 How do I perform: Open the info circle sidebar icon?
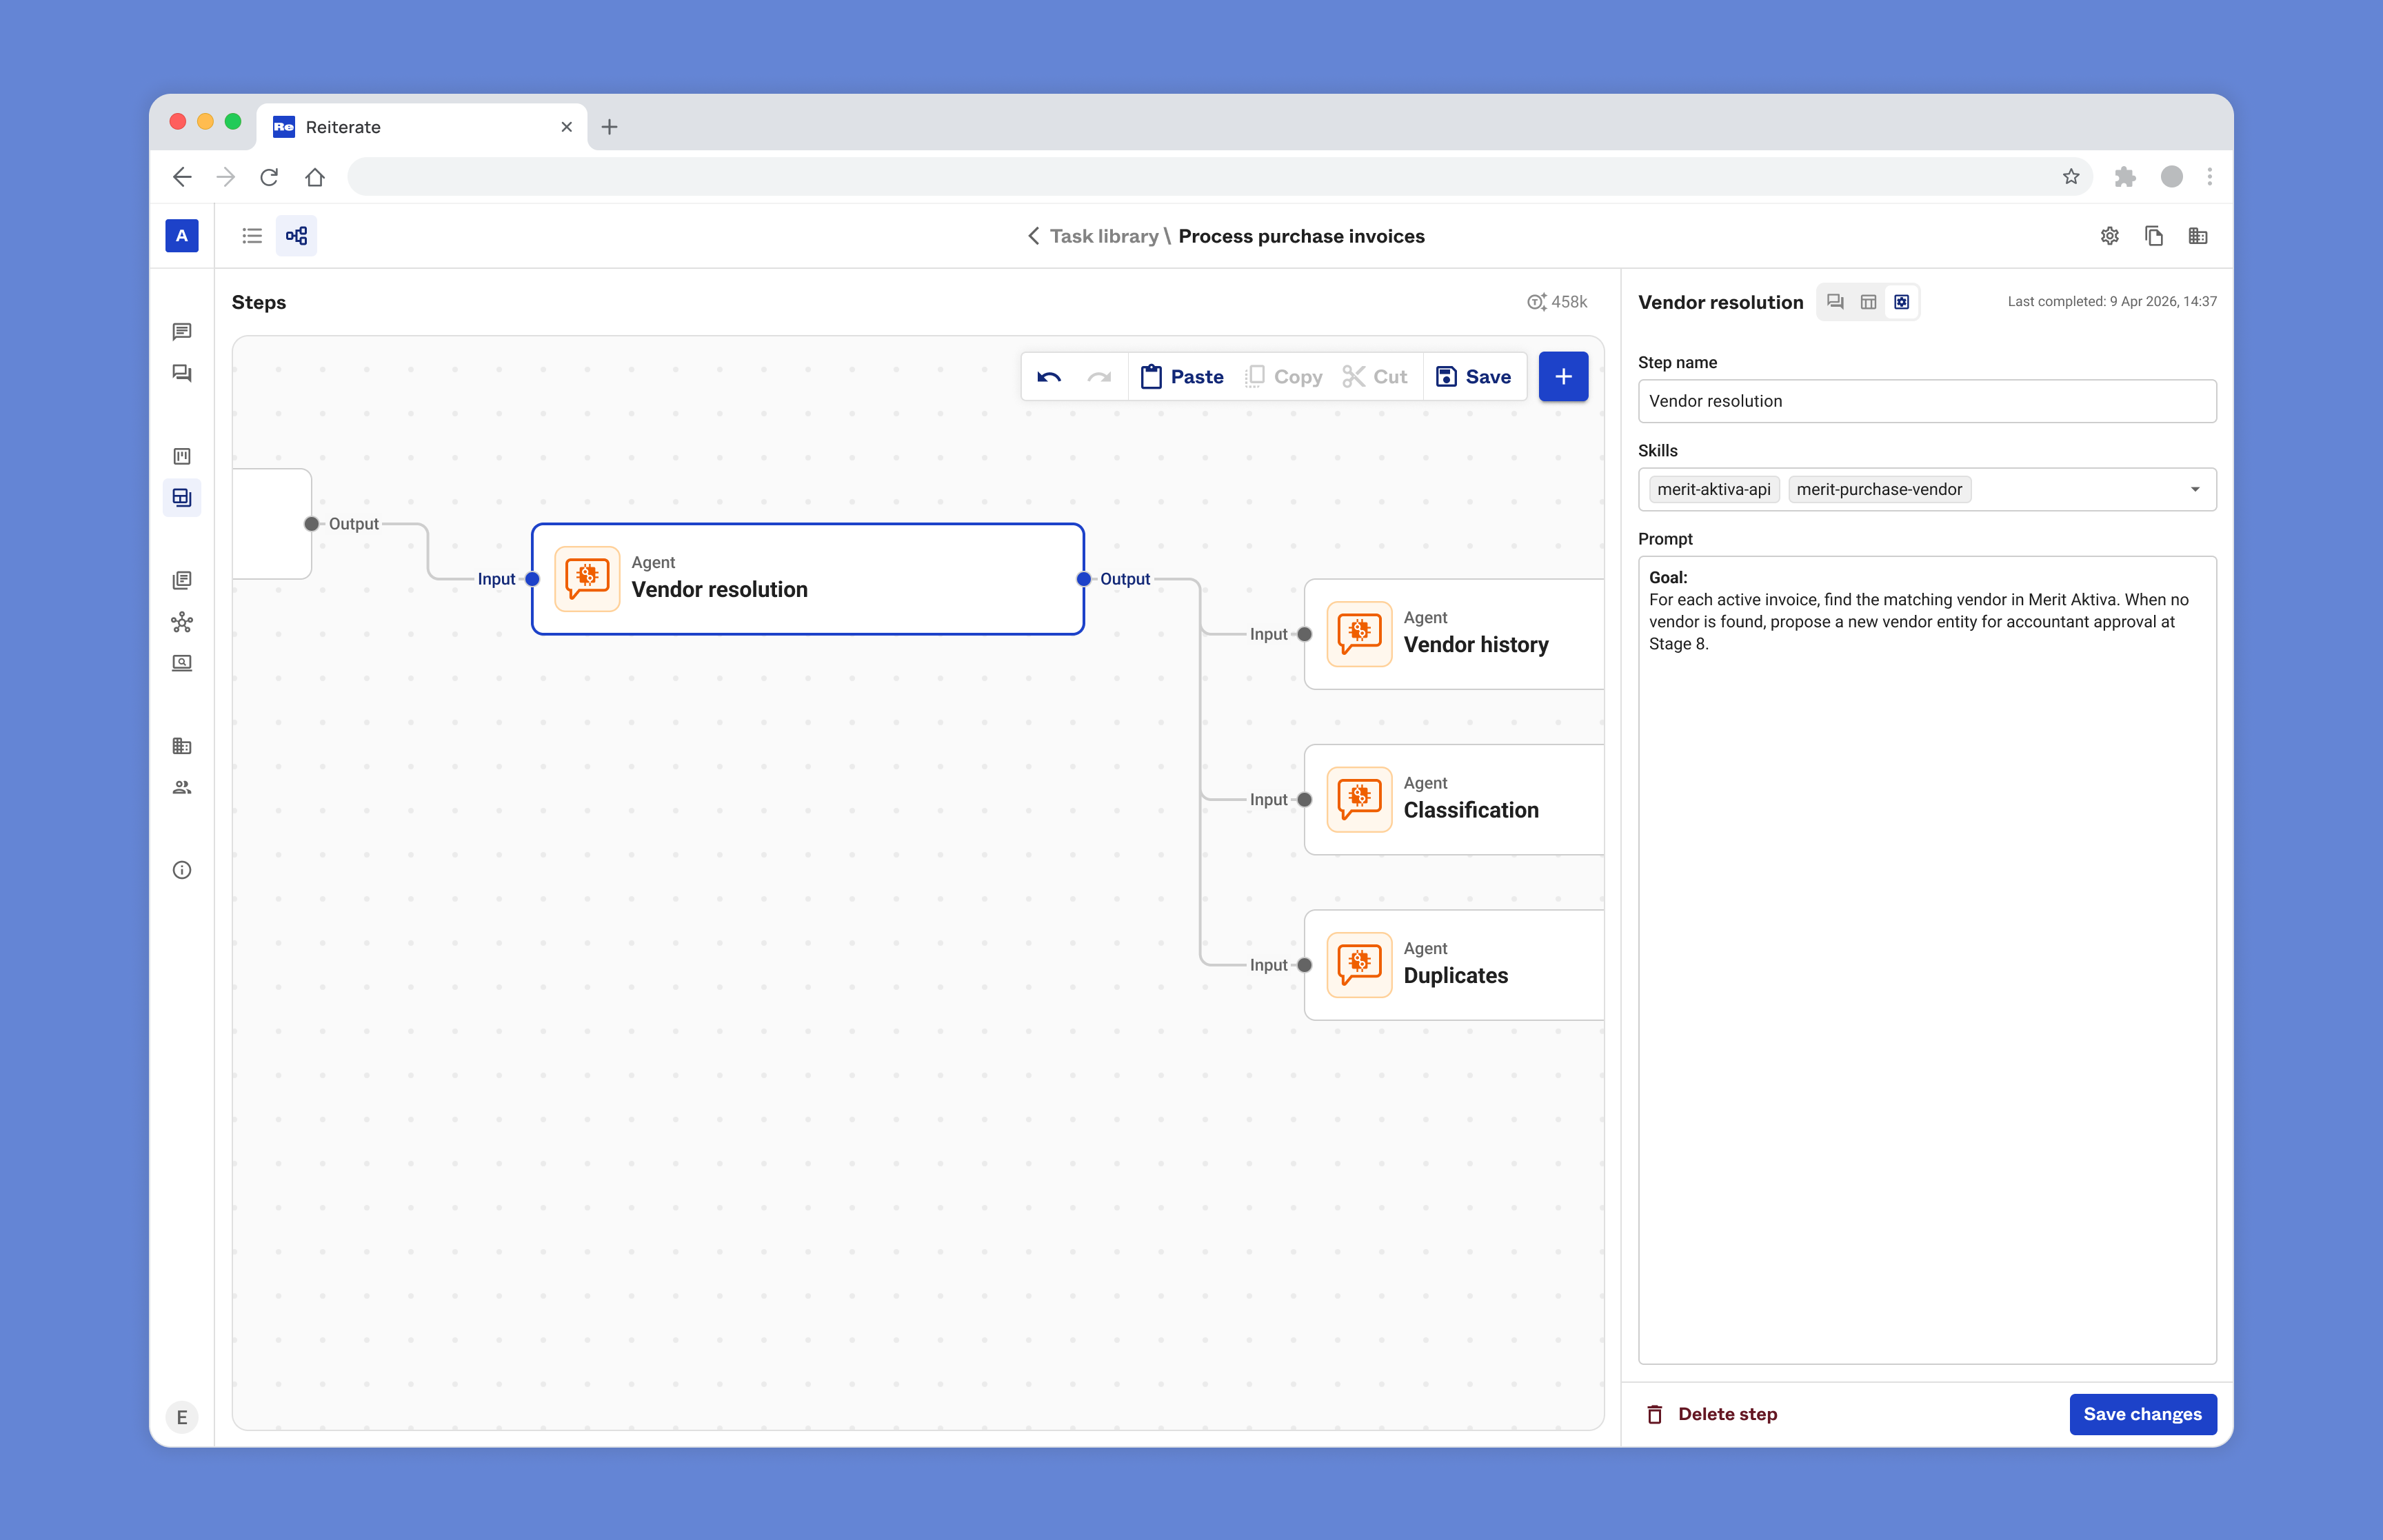coord(181,870)
